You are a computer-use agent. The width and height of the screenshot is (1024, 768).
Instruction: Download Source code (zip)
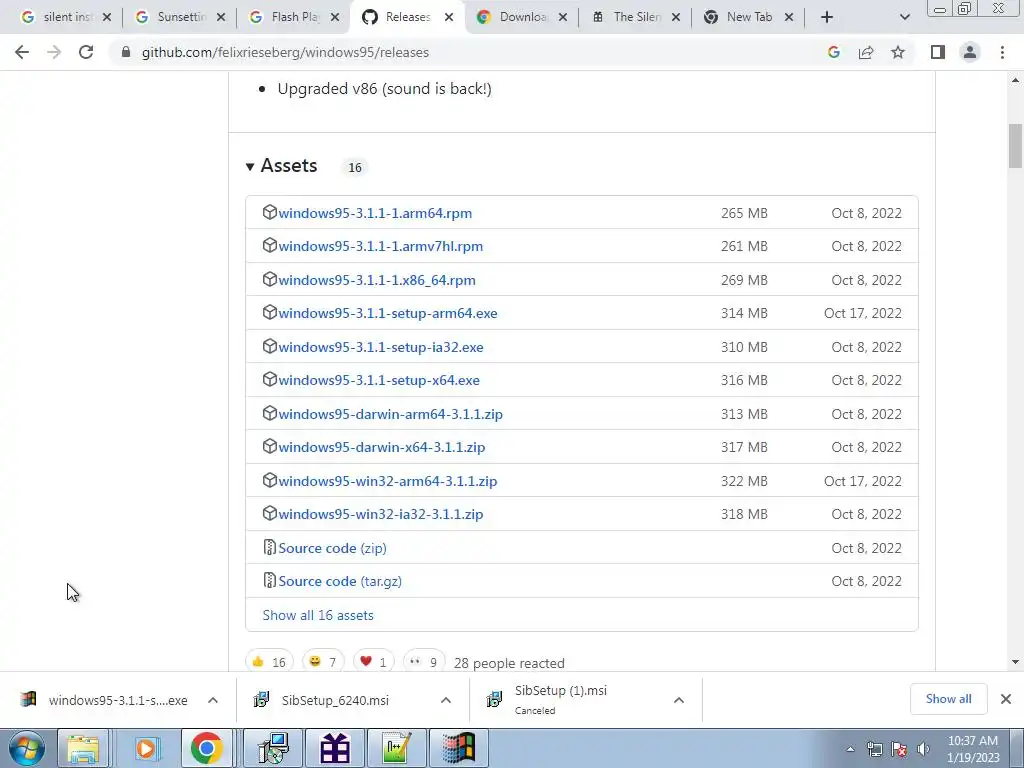(332, 548)
